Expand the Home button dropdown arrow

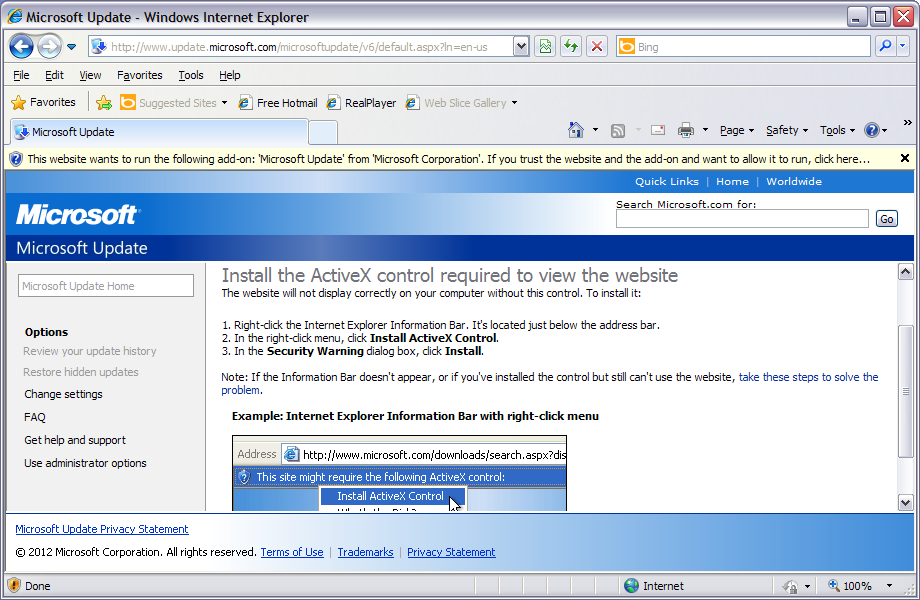click(x=595, y=130)
